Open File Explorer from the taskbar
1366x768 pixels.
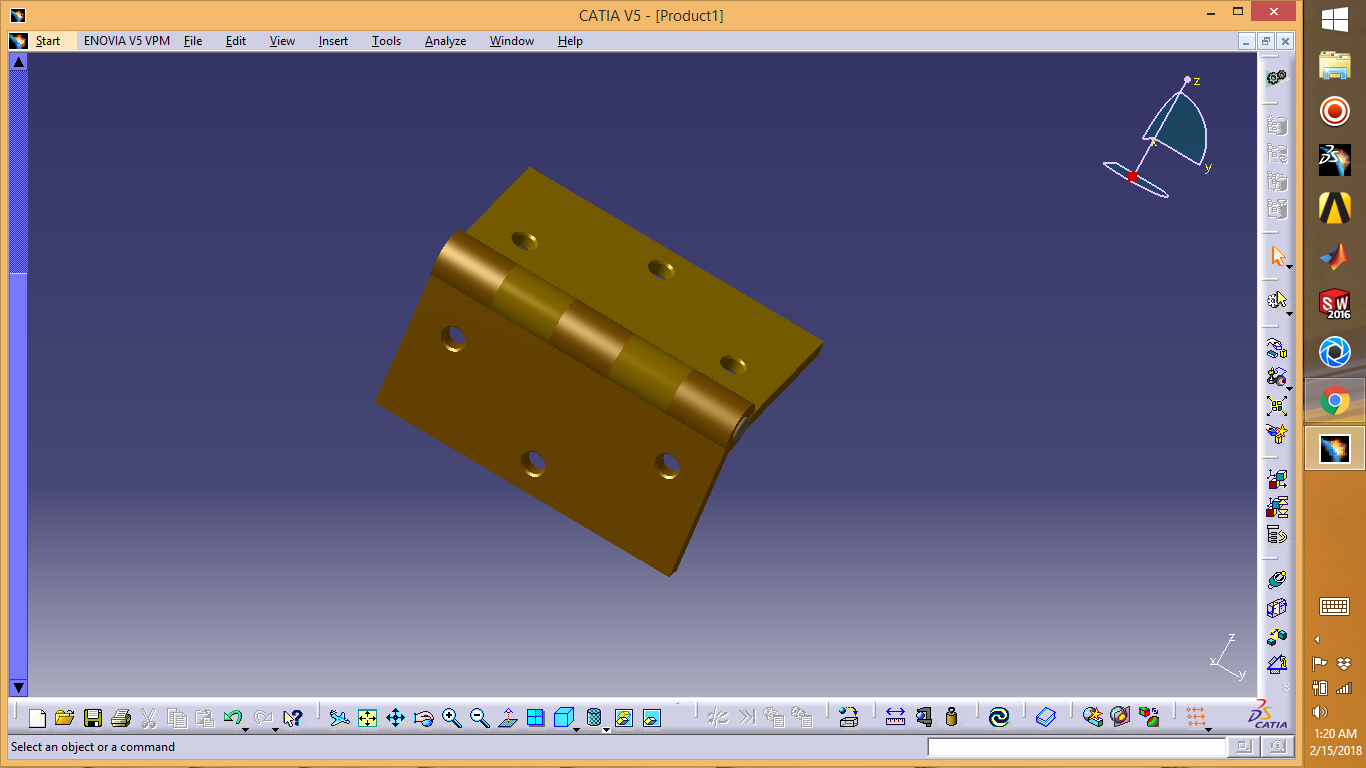point(1334,65)
